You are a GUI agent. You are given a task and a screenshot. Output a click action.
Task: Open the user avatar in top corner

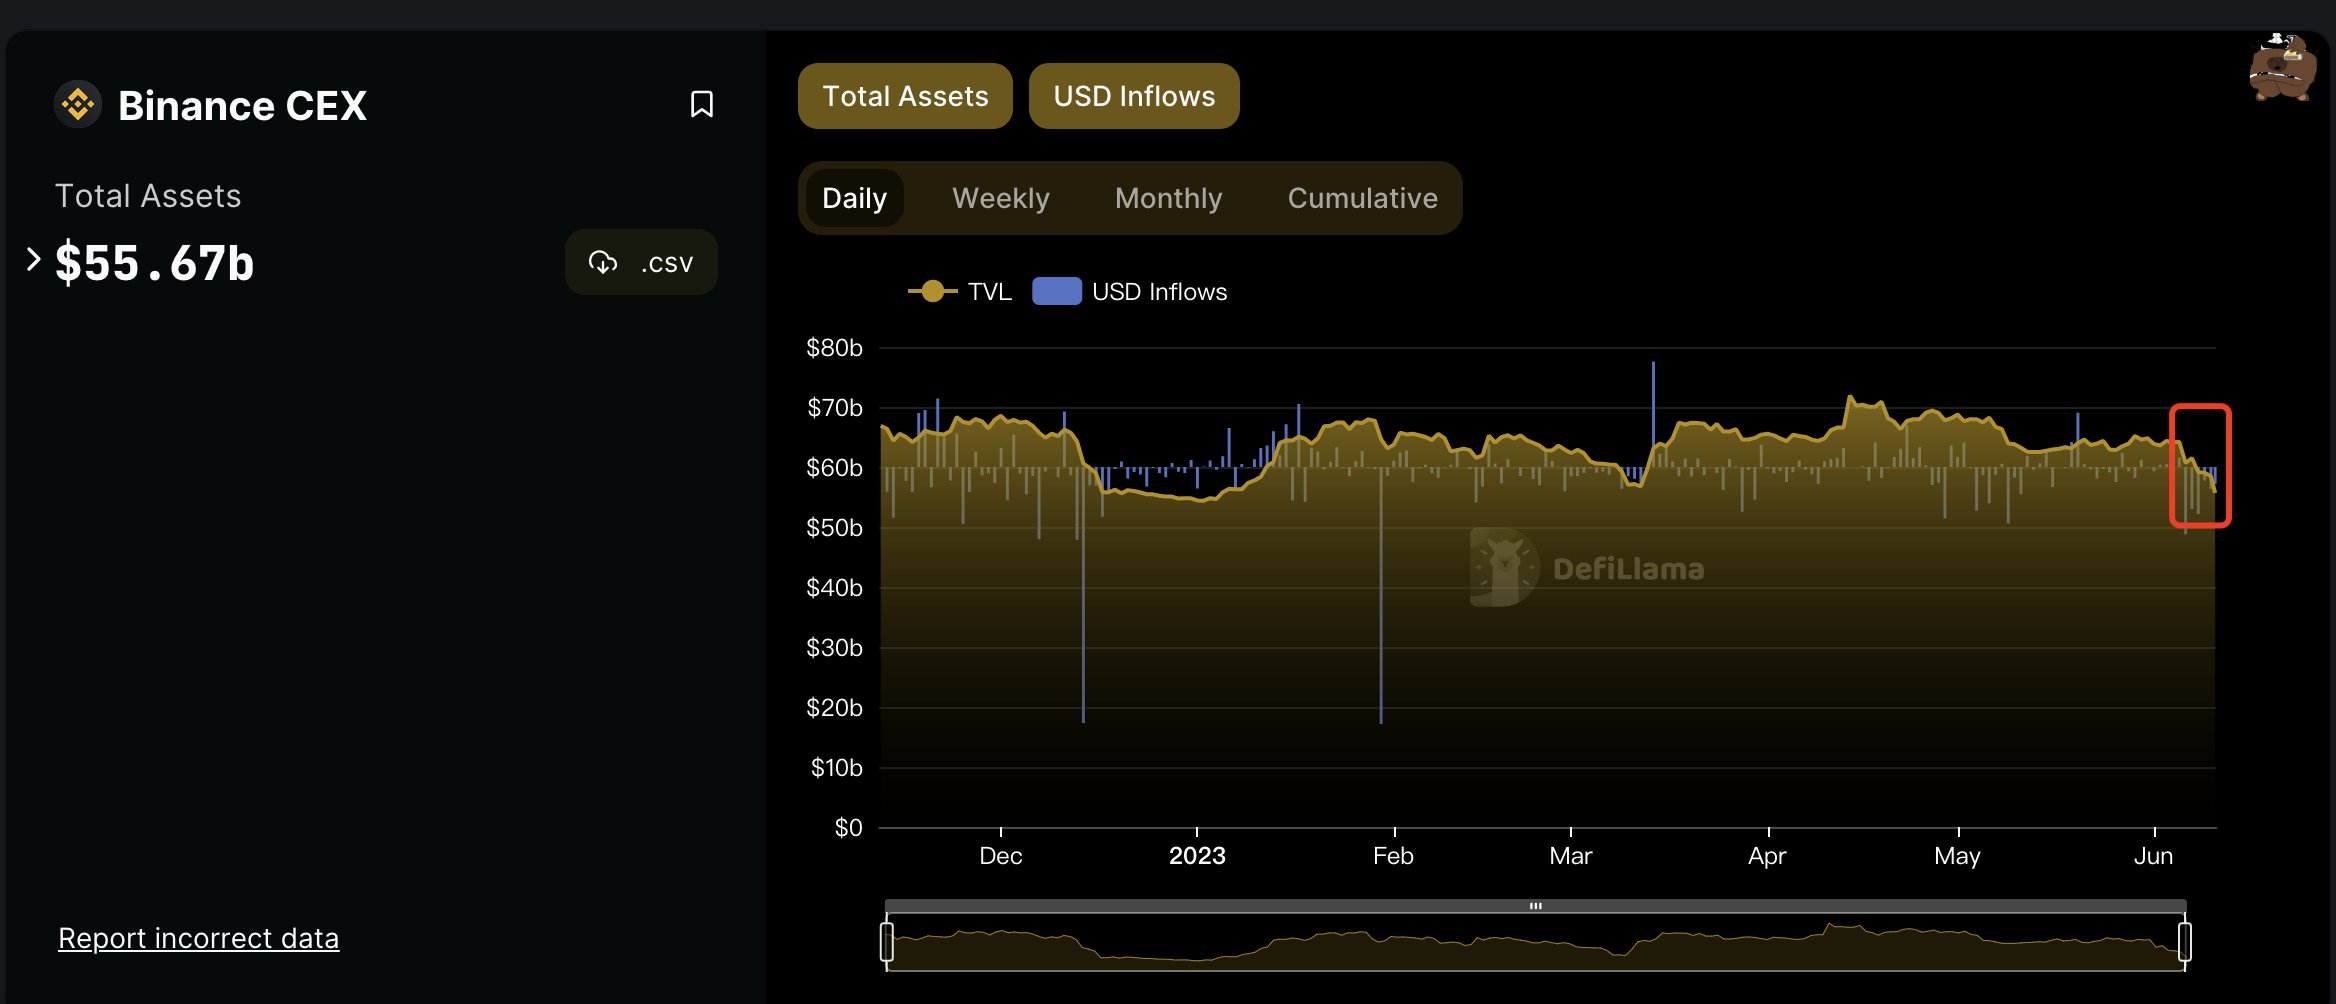[x=2282, y=67]
